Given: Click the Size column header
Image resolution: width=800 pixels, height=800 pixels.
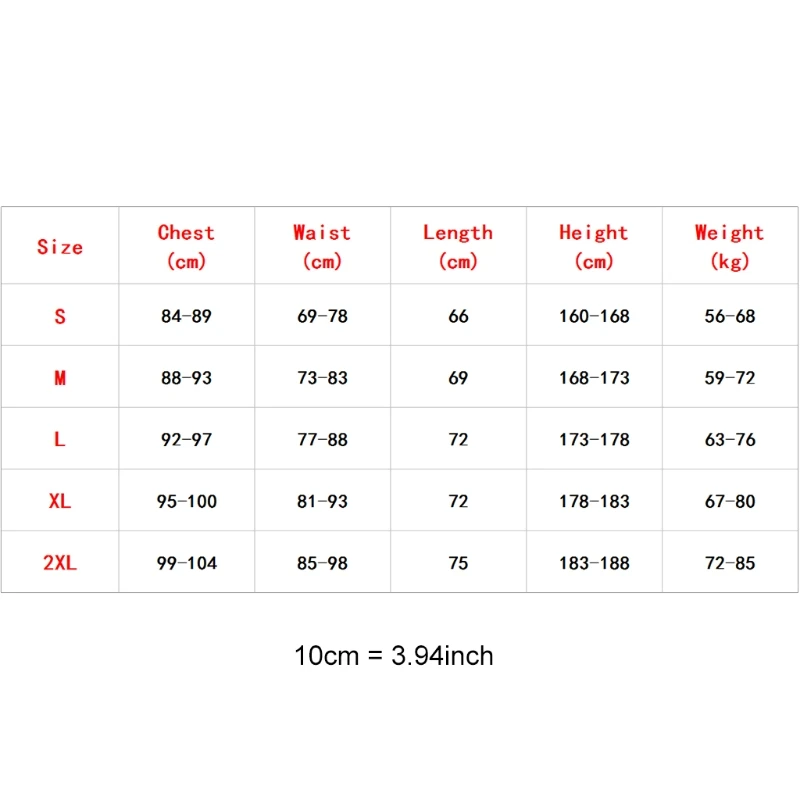Looking at the screenshot, I should (x=60, y=247).
